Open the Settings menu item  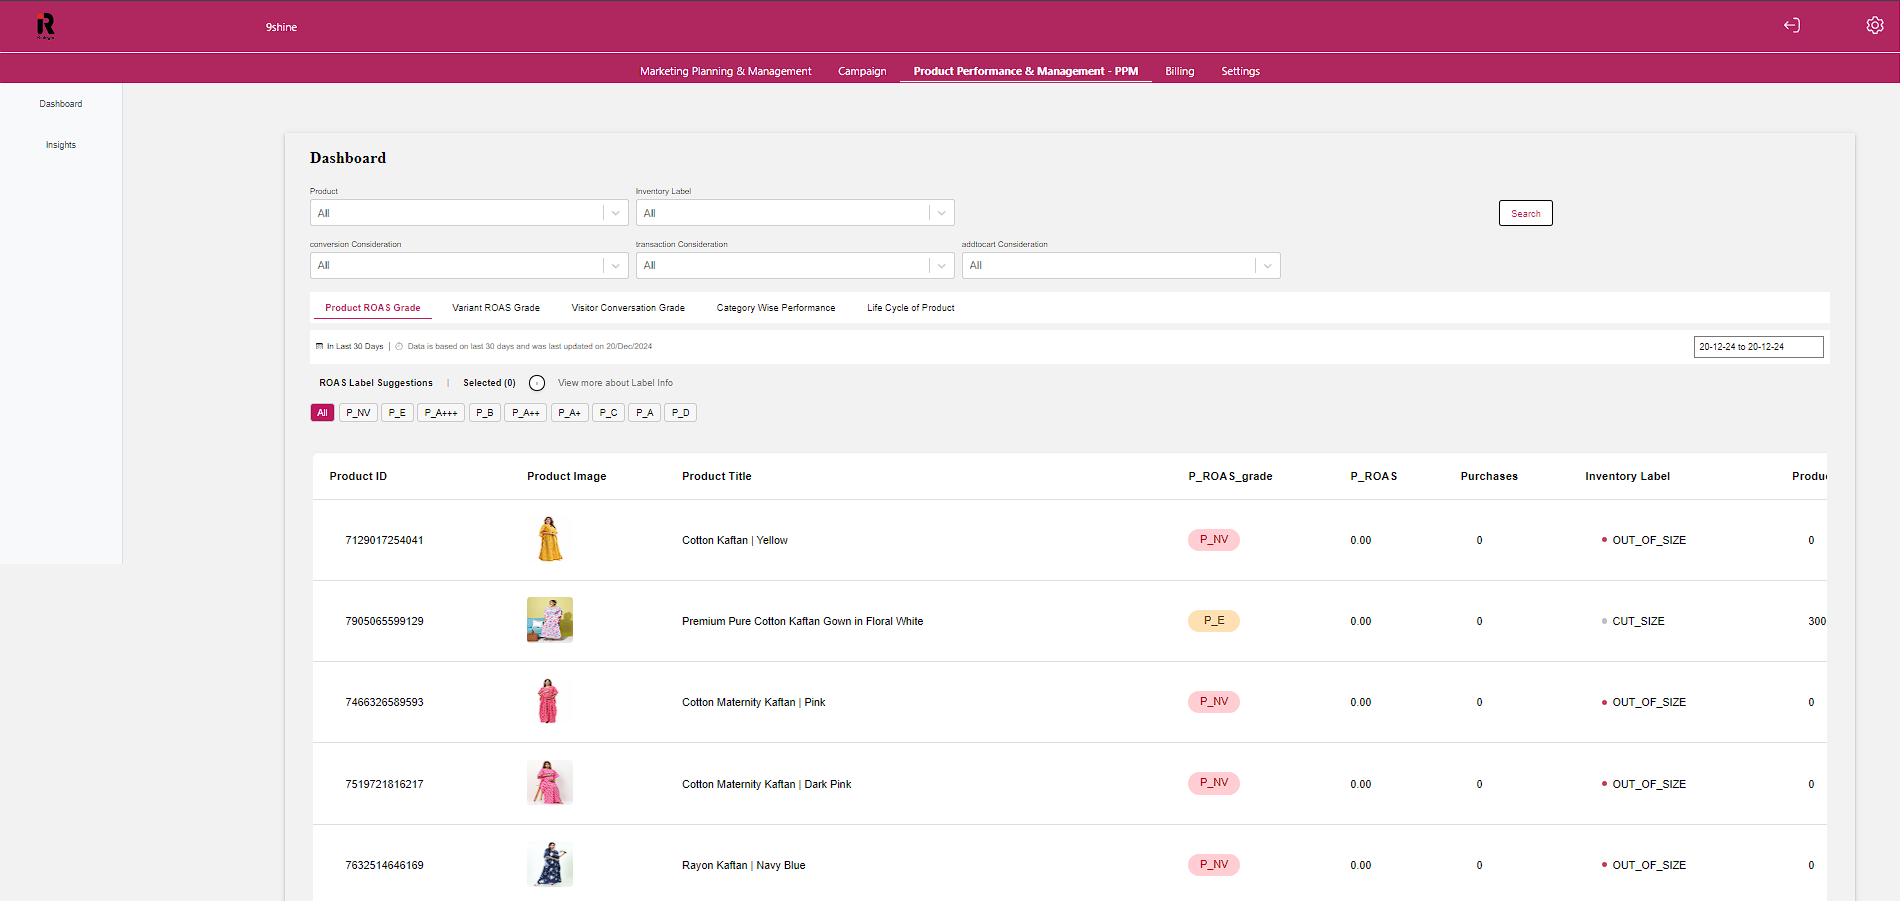(1240, 71)
